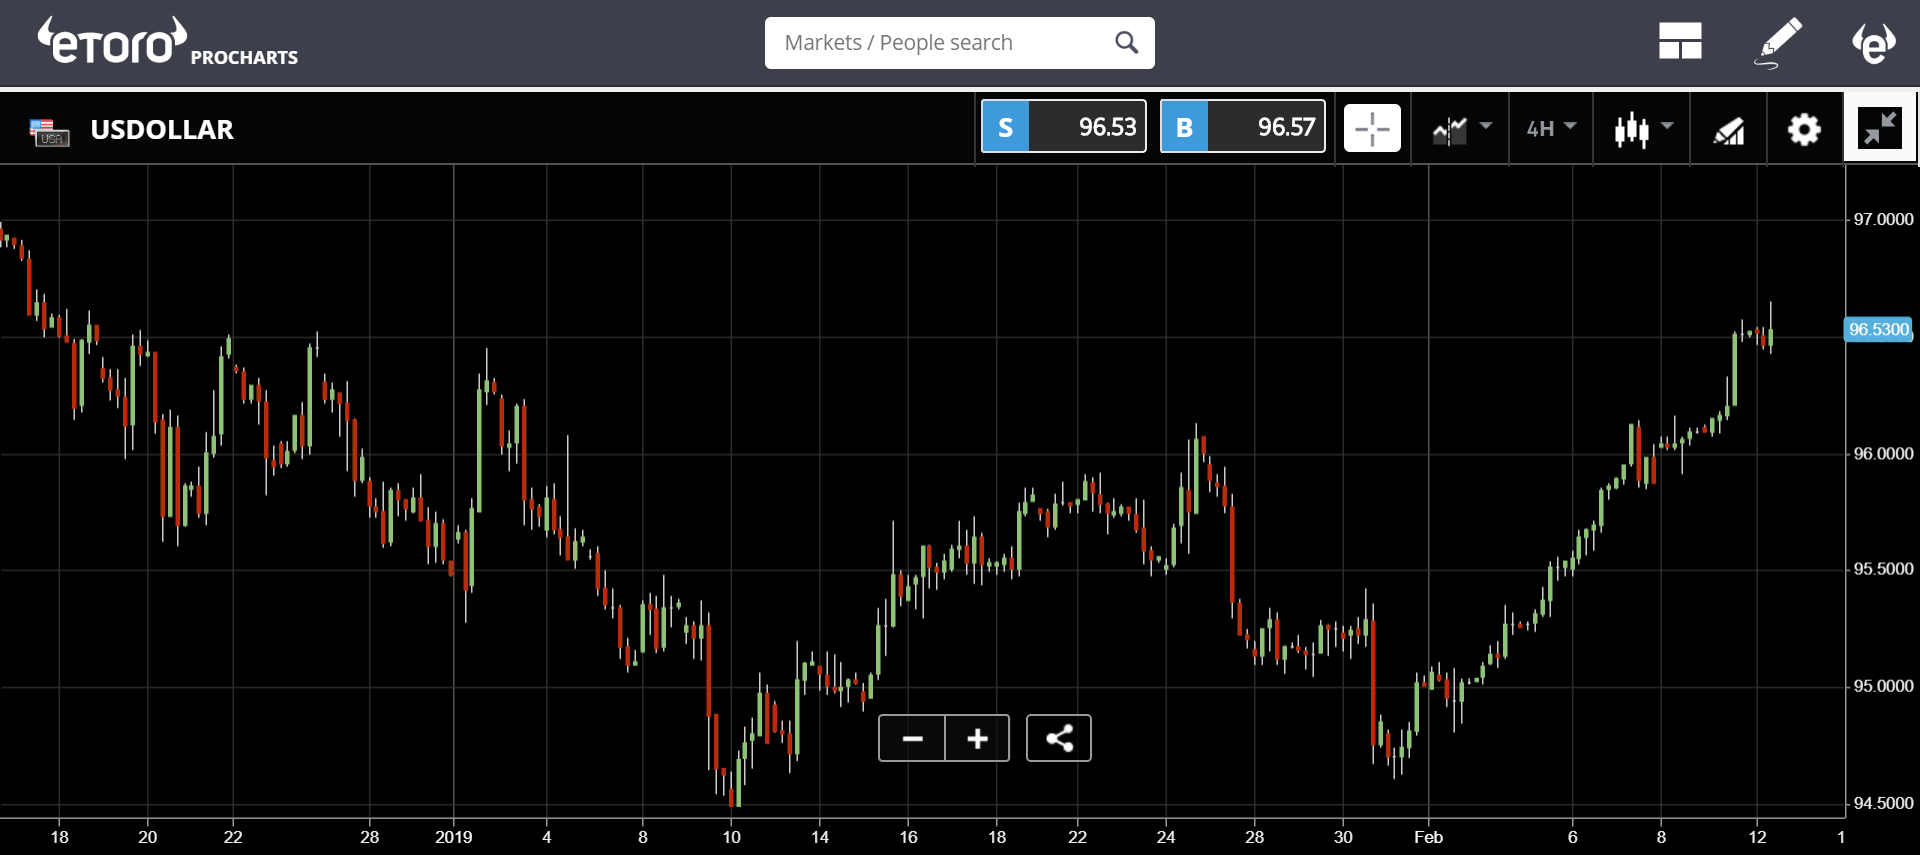Click the Sell button at 96.53
Viewport: 1920px width, 855px height.
point(1063,127)
